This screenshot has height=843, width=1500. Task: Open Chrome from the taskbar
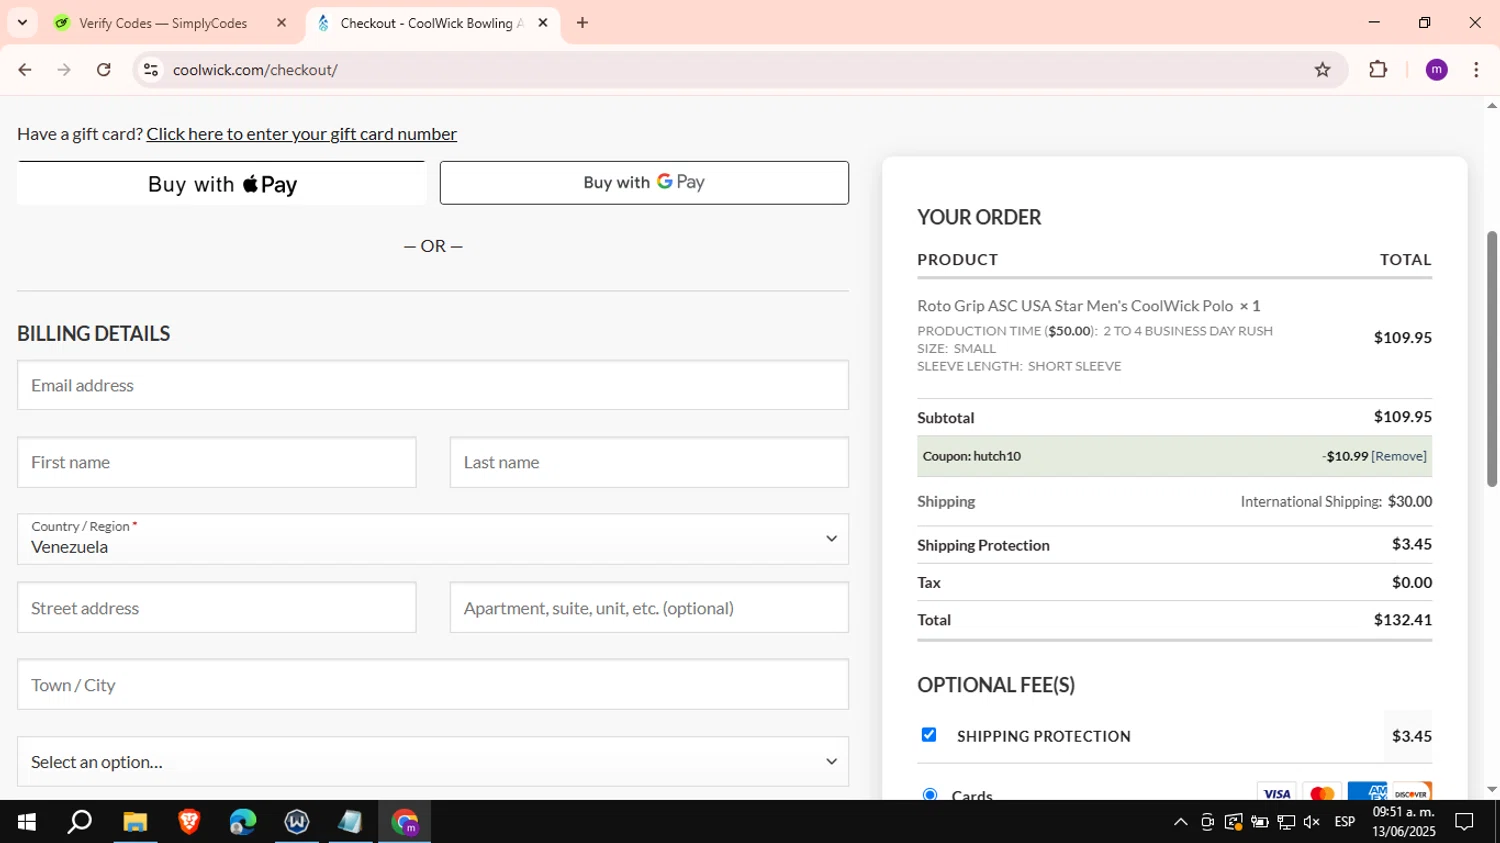coord(405,822)
